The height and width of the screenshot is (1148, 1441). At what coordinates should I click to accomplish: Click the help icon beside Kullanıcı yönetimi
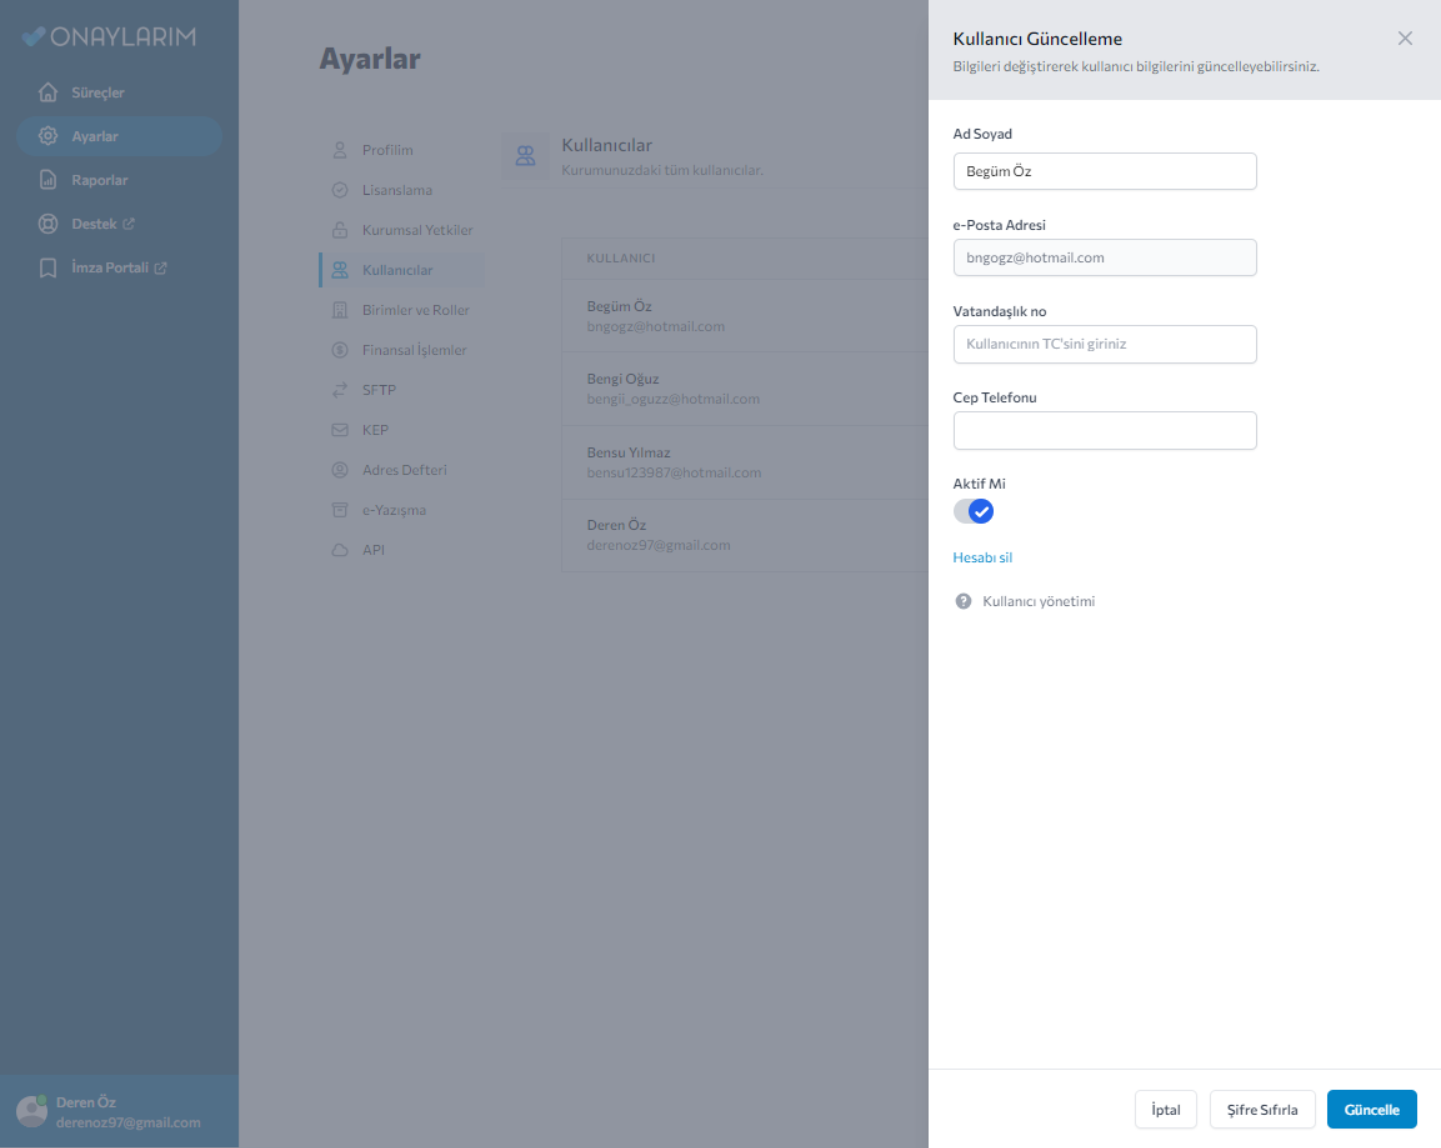963,601
